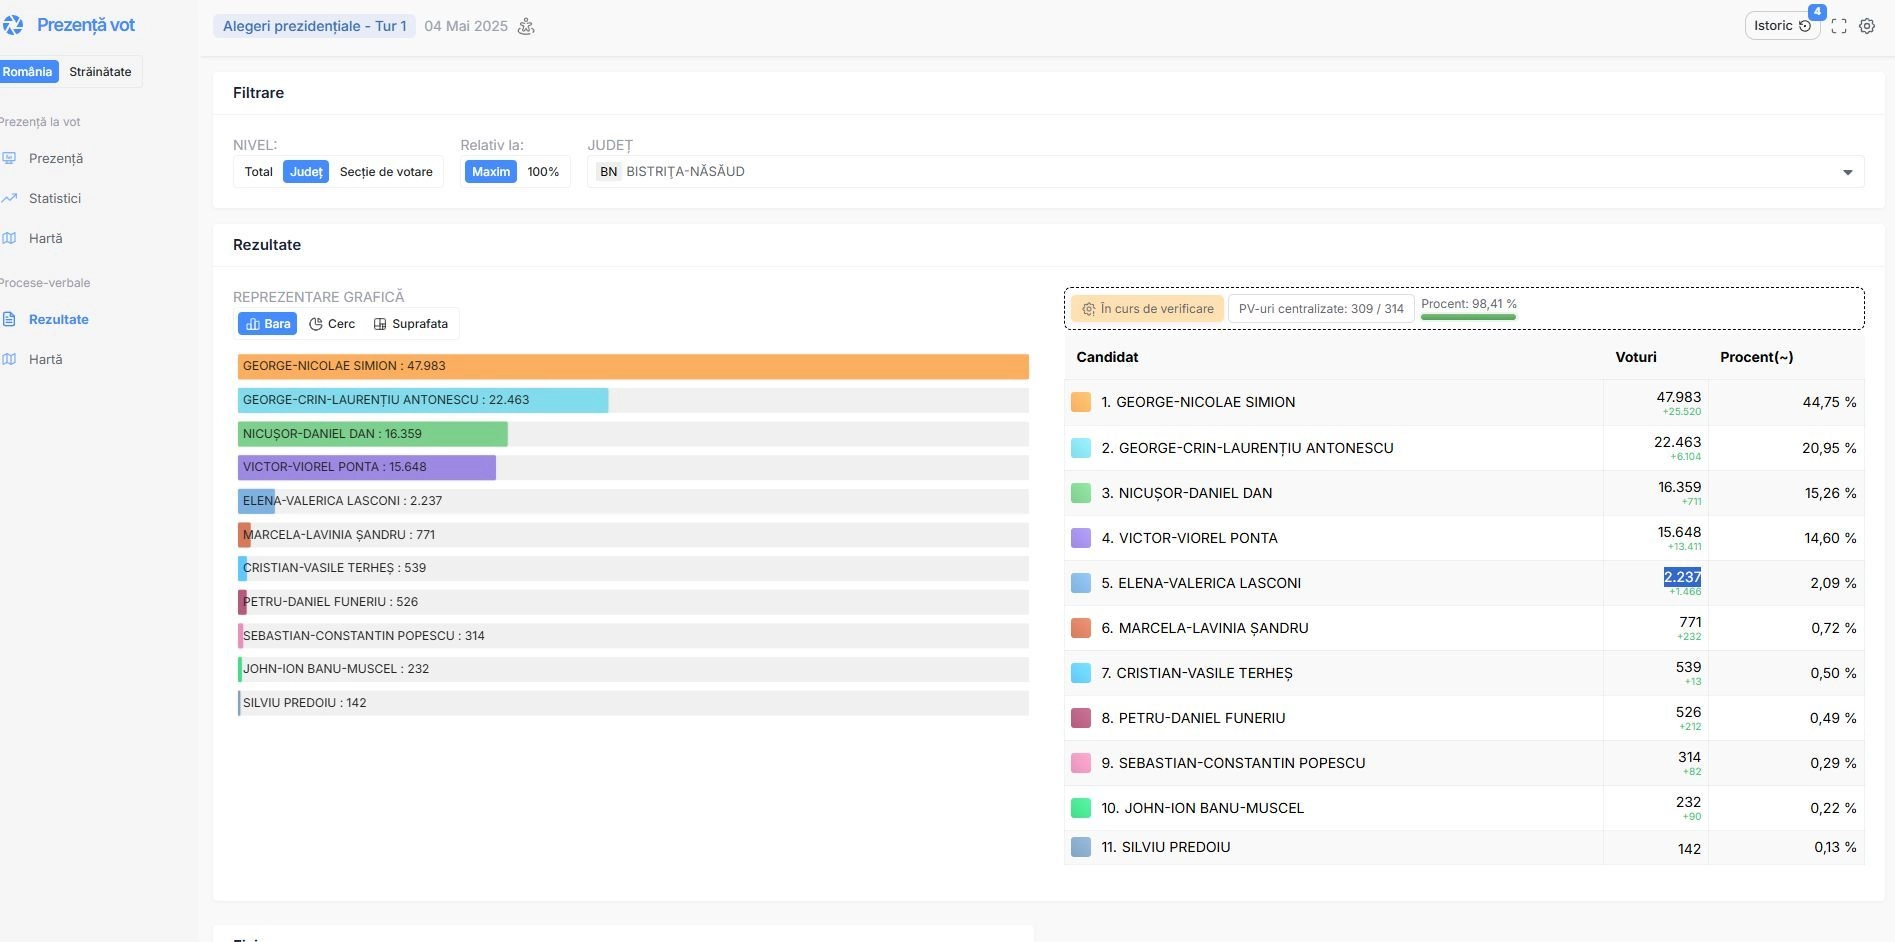Switch chart to Cerc view

pos(332,324)
